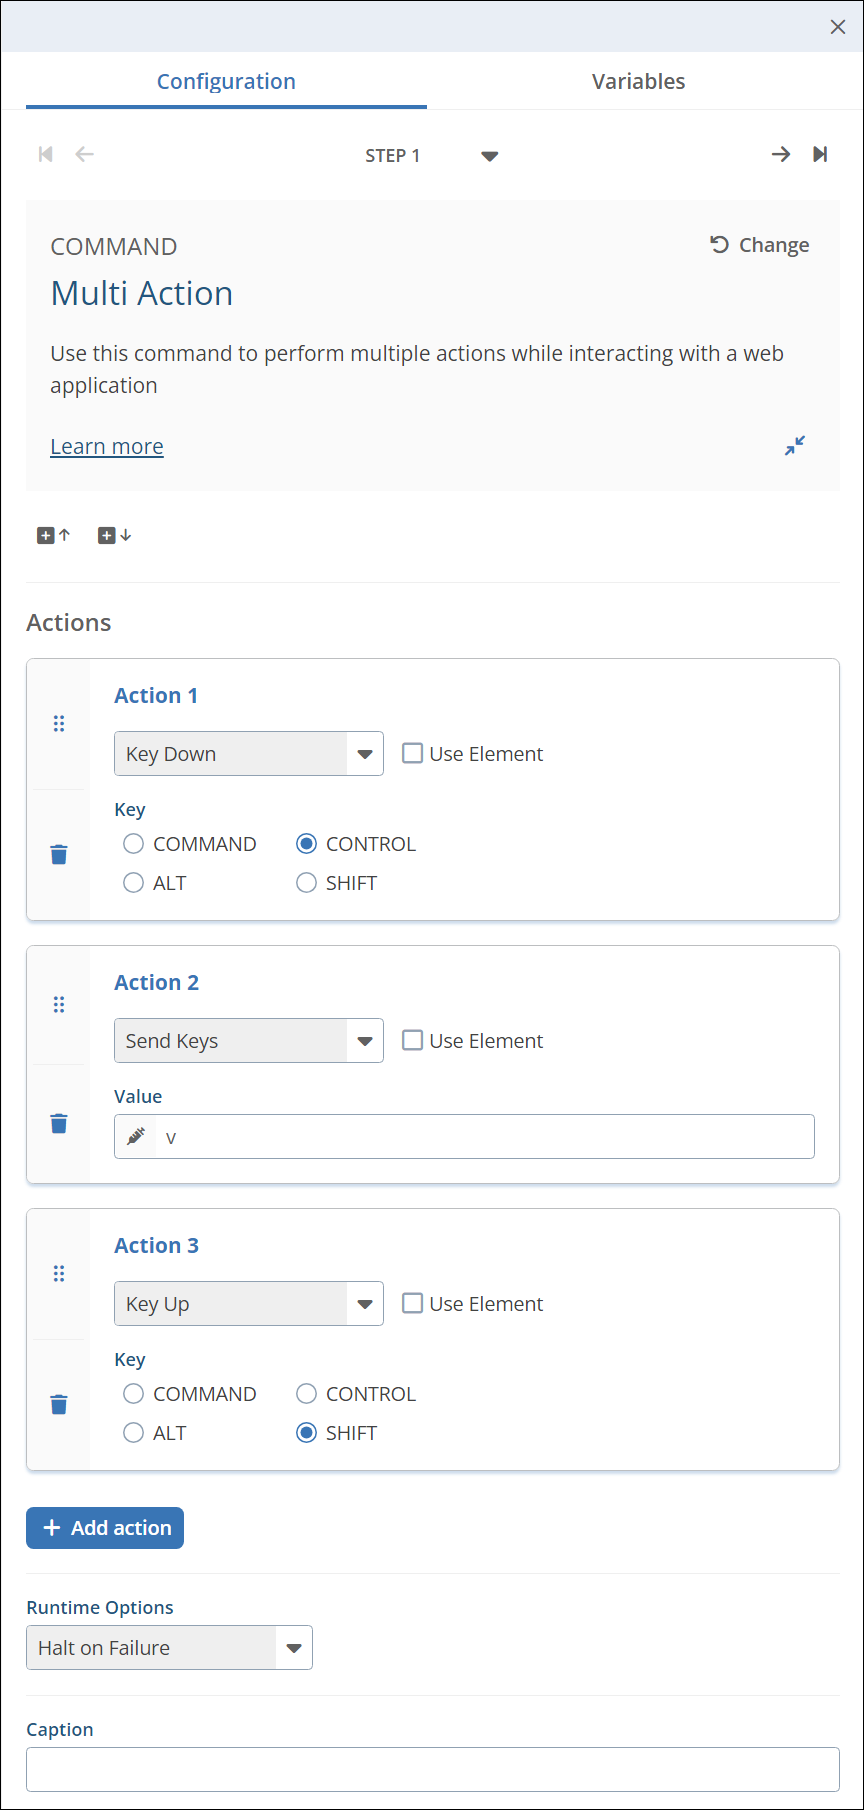Image resolution: width=864 pixels, height=1810 pixels.
Task: Enable Use Element for Action 1
Action: click(412, 753)
